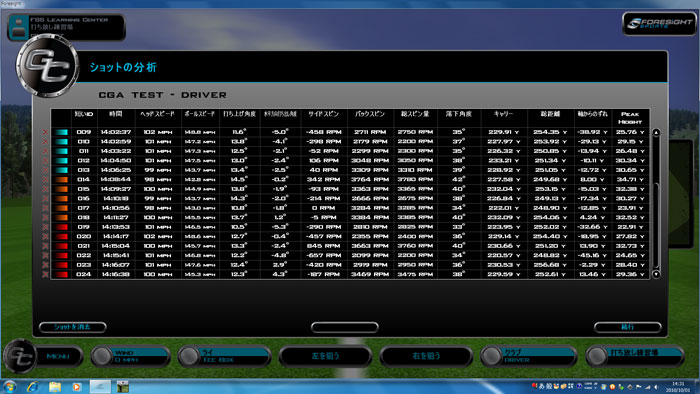Open Windows Media Player in taskbar
700x394 pixels.
pyautogui.click(x=77, y=386)
